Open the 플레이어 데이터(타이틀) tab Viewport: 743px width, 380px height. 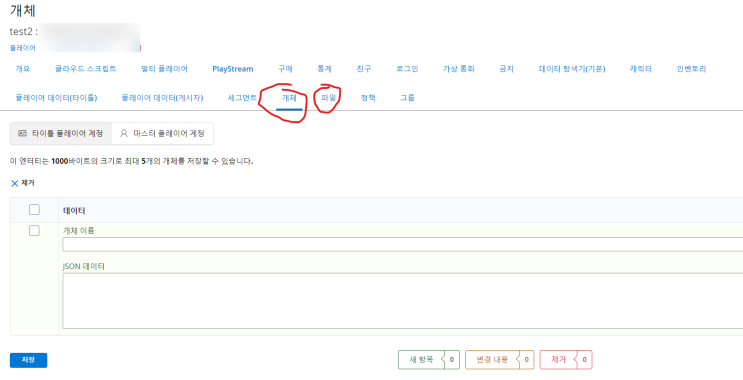56,98
